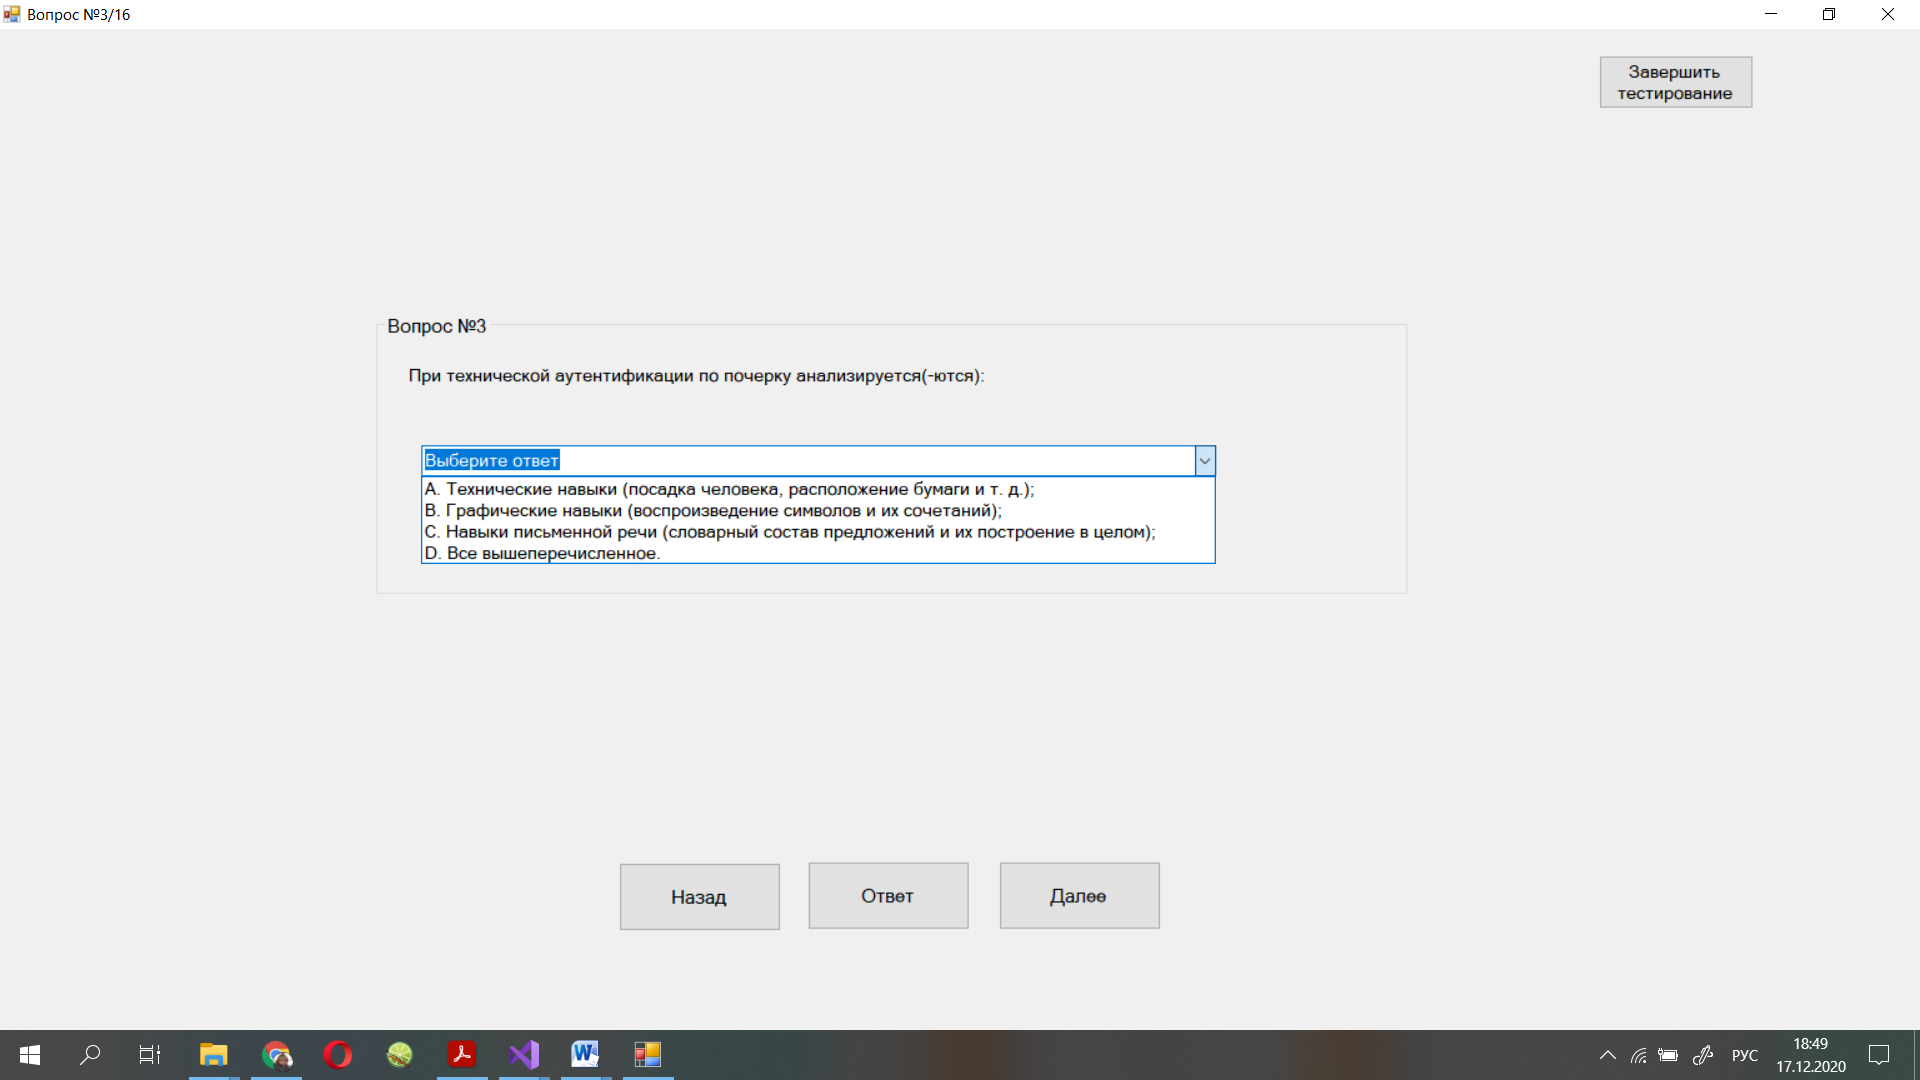Open Adobe Acrobat from taskbar
The width and height of the screenshot is (1920, 1080).
[x=462, y=1055]
